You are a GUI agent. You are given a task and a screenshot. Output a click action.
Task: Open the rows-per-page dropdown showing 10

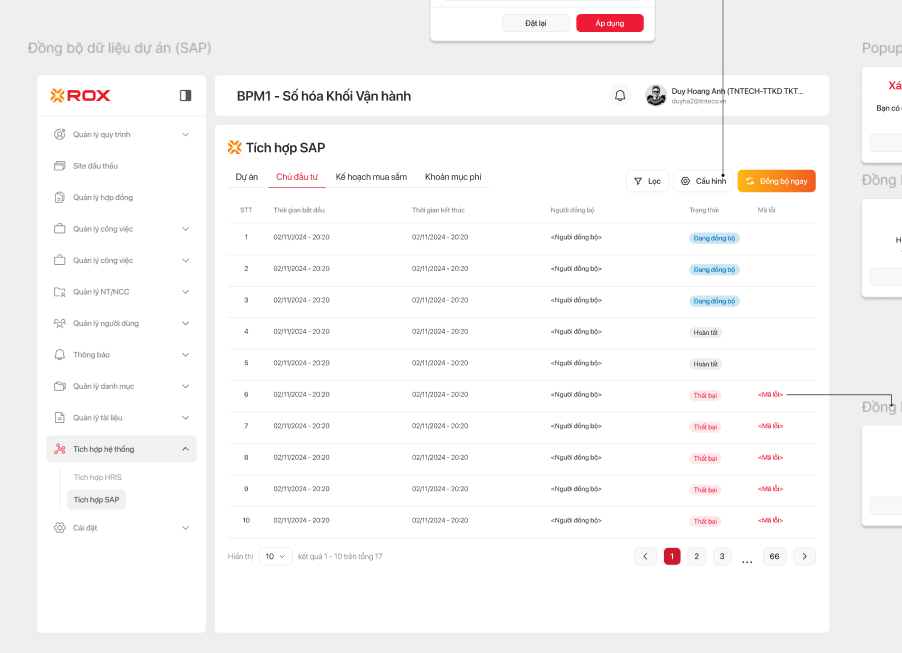pyautogui.click(x=275, y=556)
